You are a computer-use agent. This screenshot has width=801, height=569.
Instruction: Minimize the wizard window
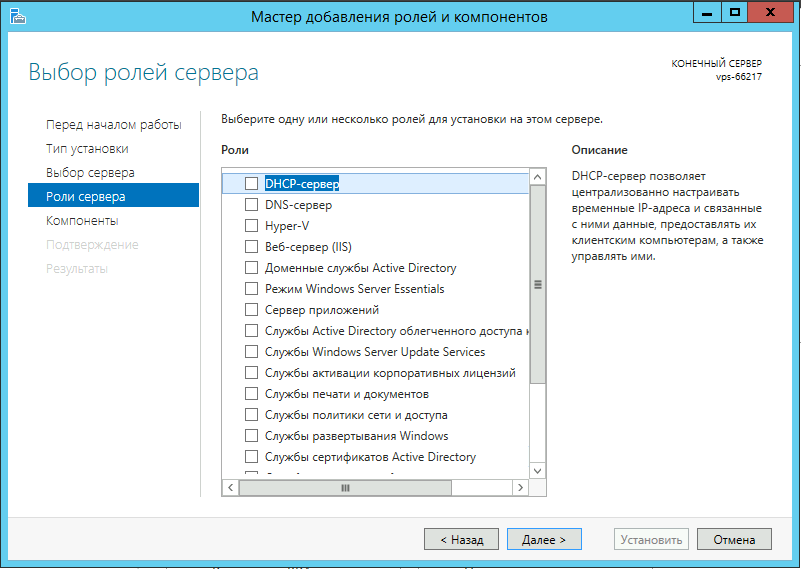click(708, 12)
